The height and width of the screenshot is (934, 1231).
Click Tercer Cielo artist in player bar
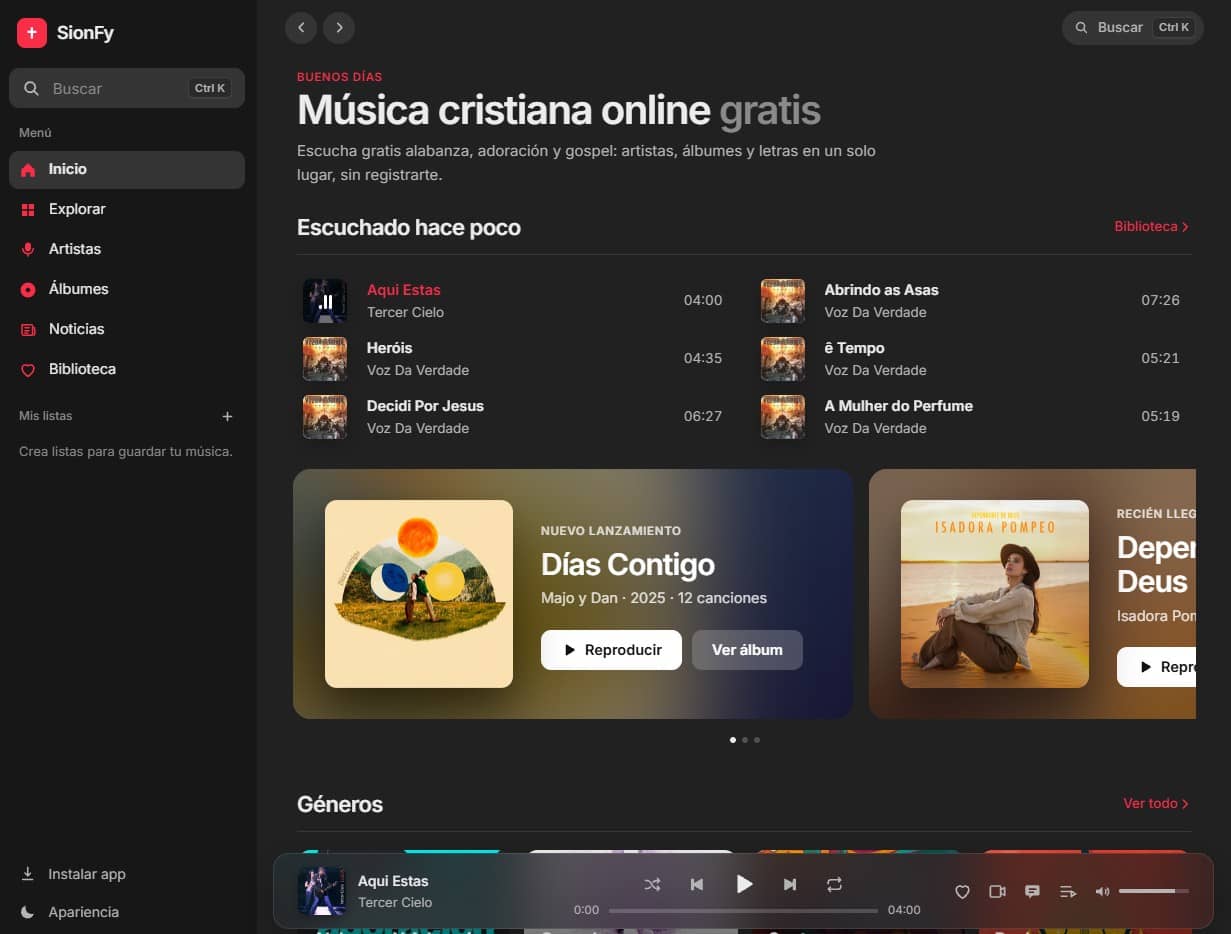click(x=395, y=903)
